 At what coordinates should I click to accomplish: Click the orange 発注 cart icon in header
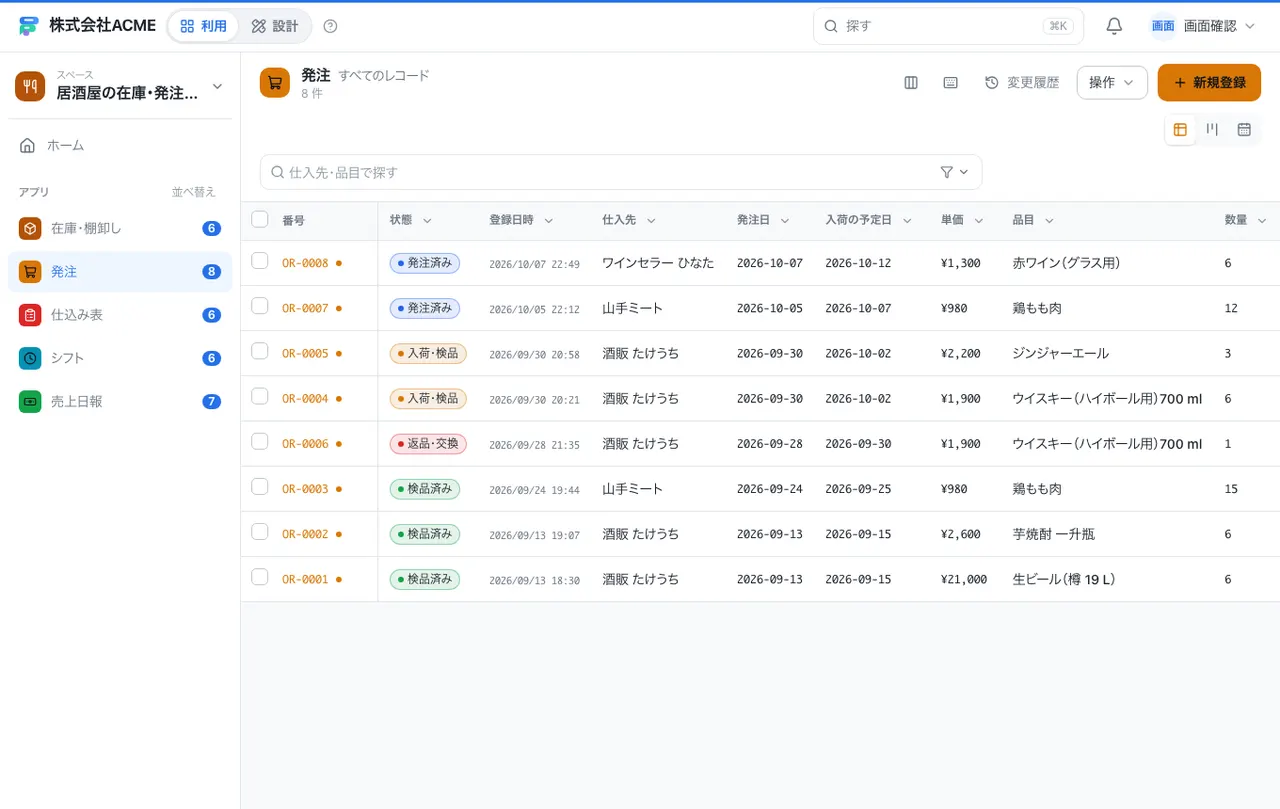[275, 83]
